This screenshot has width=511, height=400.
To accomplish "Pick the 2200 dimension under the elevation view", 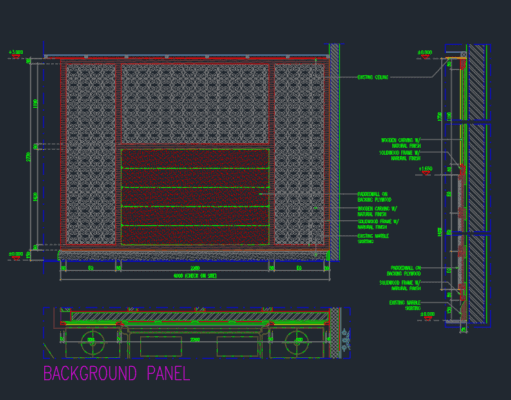I will pos(195,268).
